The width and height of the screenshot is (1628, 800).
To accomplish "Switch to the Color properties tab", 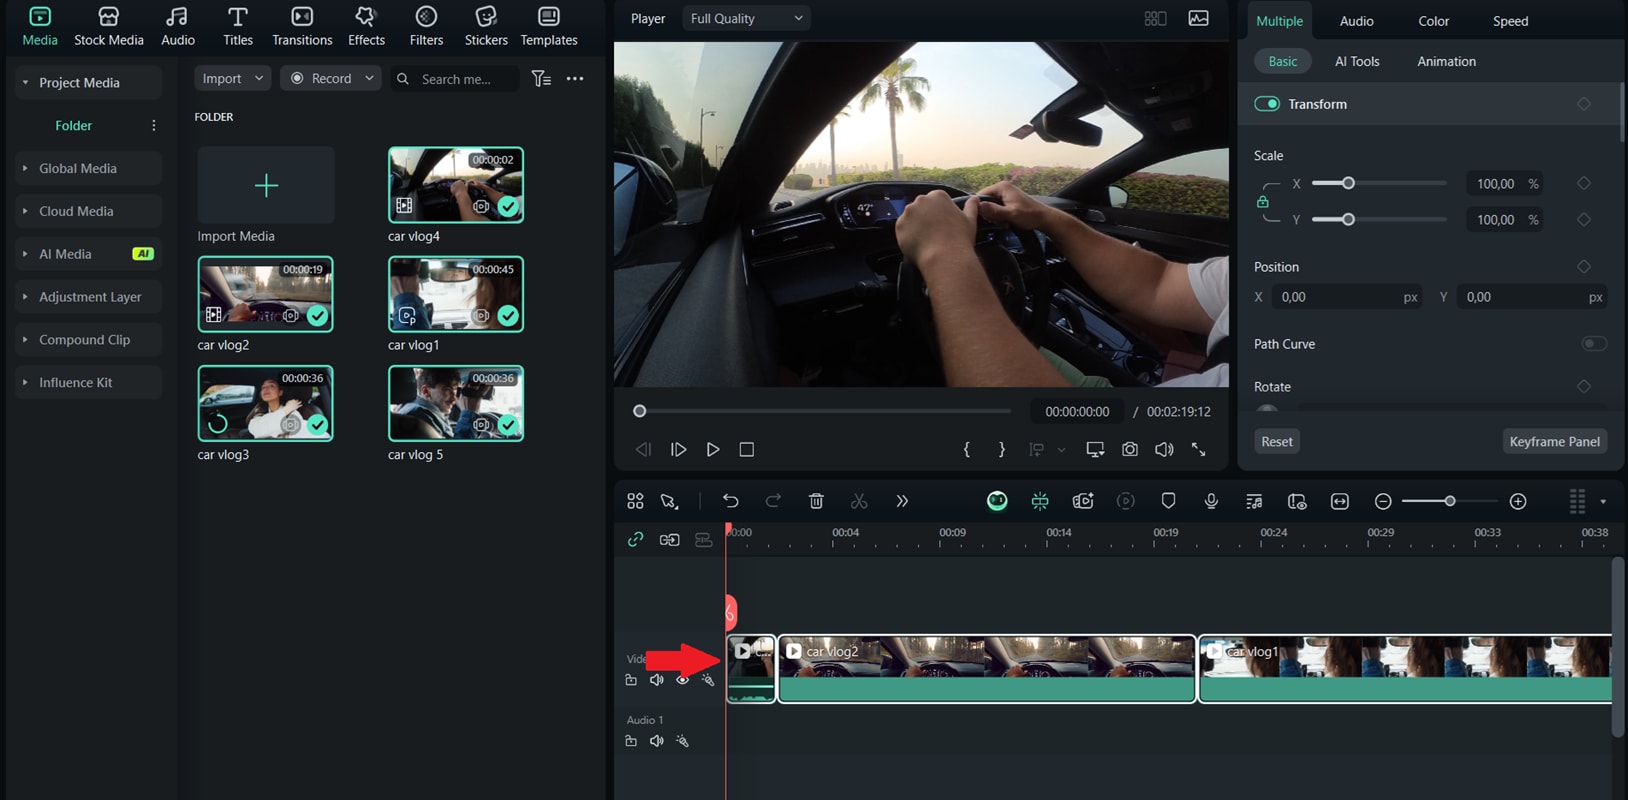I will click(1433, 21).
